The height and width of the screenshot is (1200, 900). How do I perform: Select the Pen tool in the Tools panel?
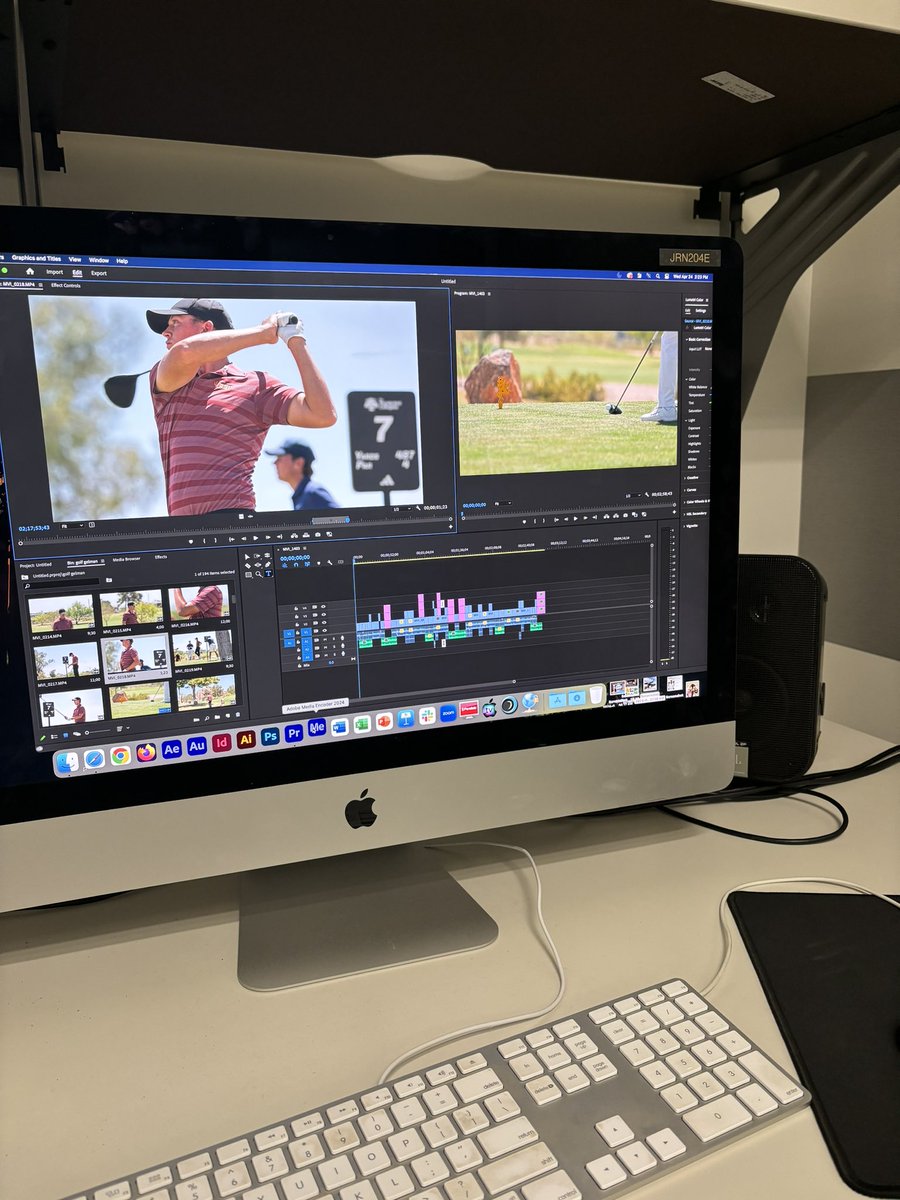267,565
